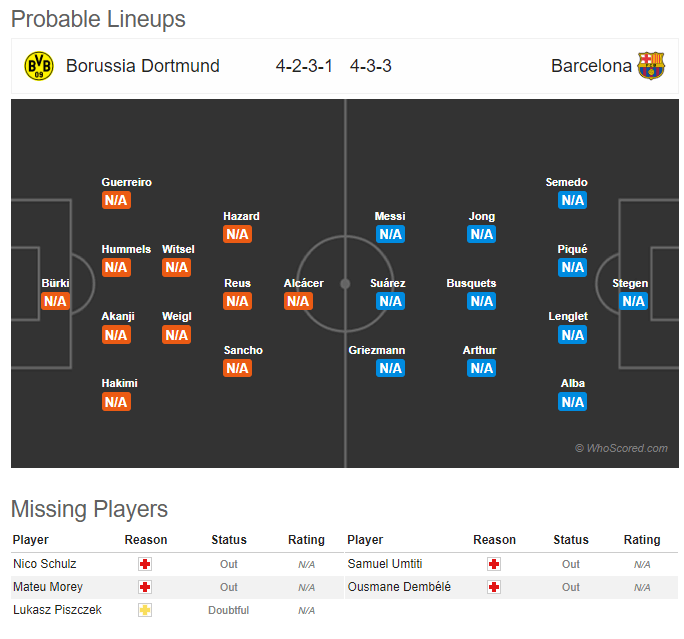Click Nico Schulz's red injury icon

(x=145, y=564)
